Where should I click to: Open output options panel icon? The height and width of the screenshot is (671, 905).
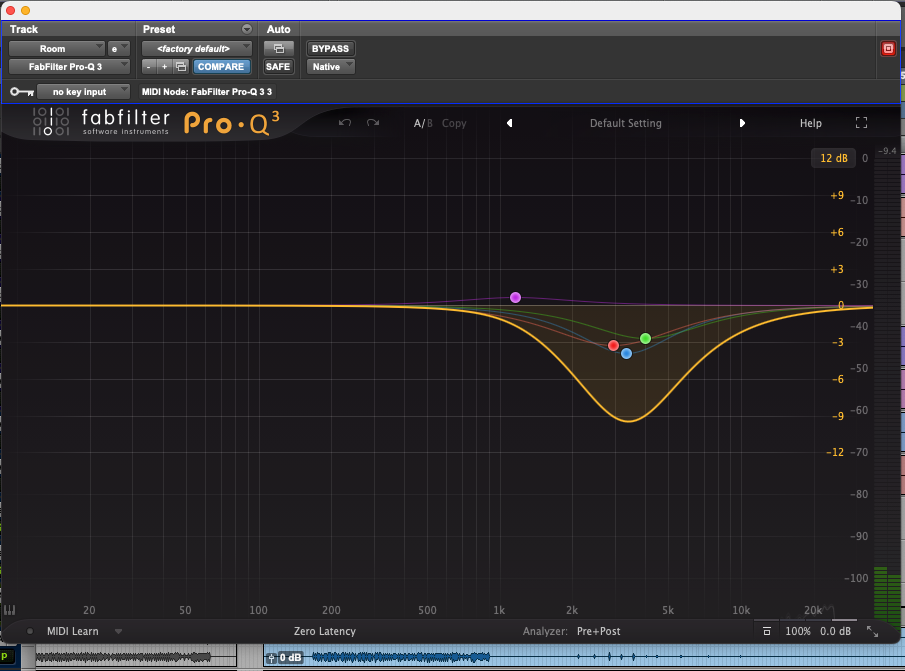pyautogui.click(x=766, y=631)
